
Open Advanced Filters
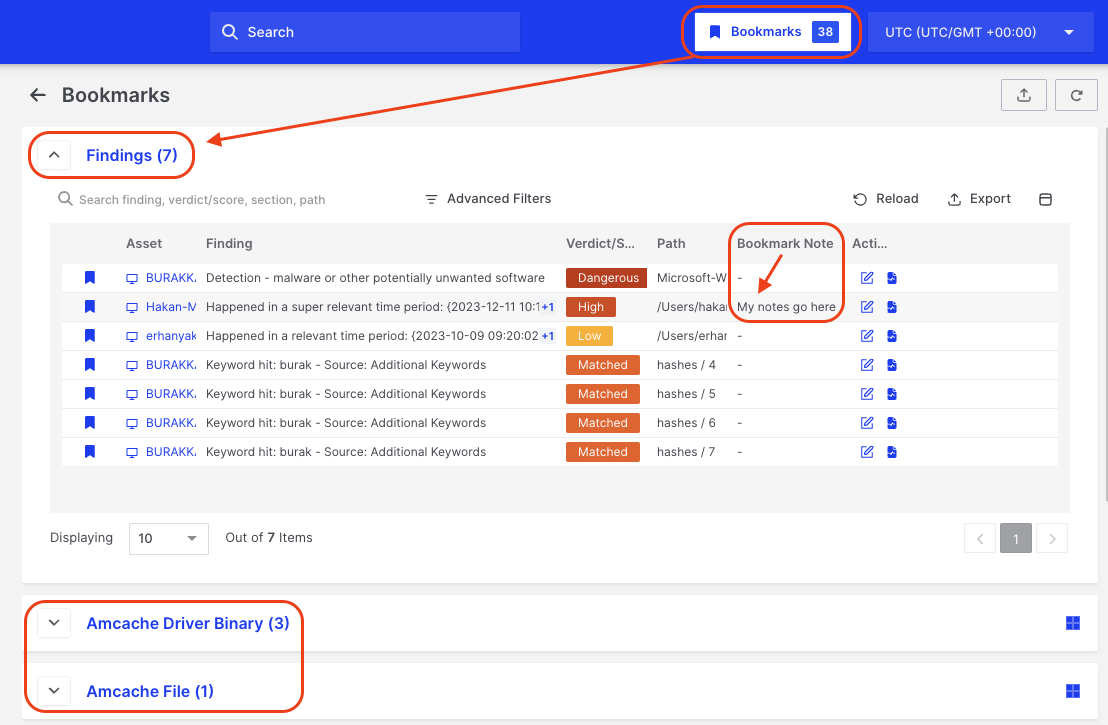[488, 199]
